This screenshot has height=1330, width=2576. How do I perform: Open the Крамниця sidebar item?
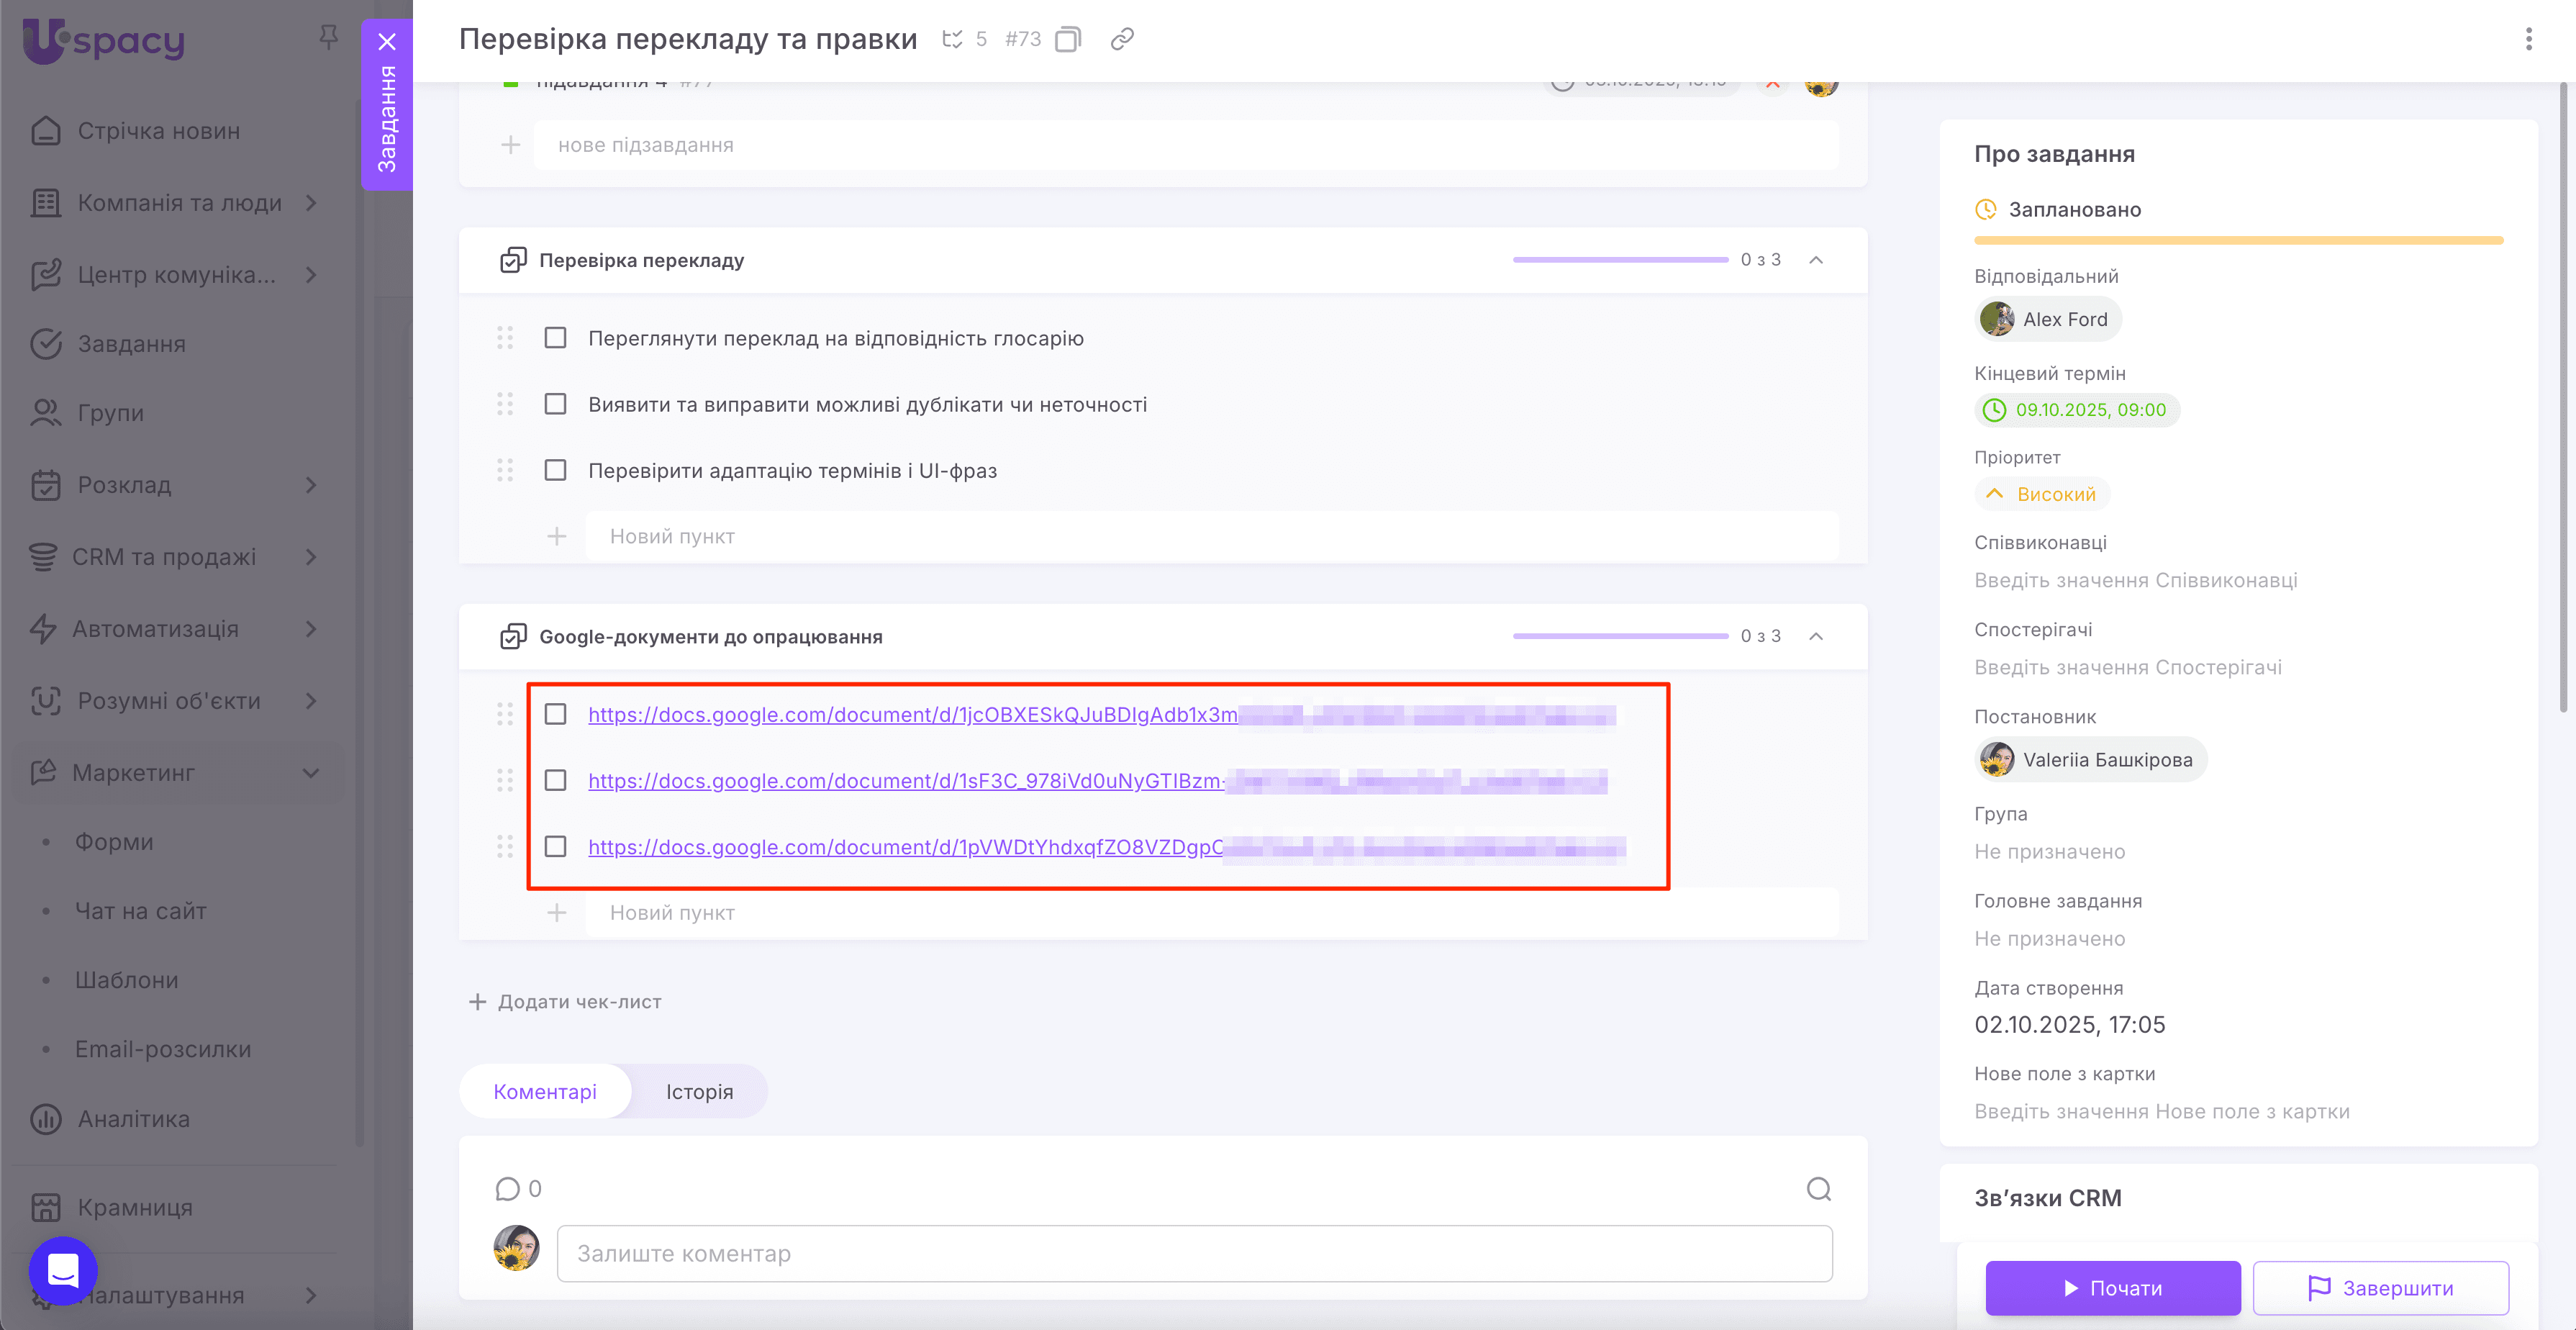[133, 1207]
